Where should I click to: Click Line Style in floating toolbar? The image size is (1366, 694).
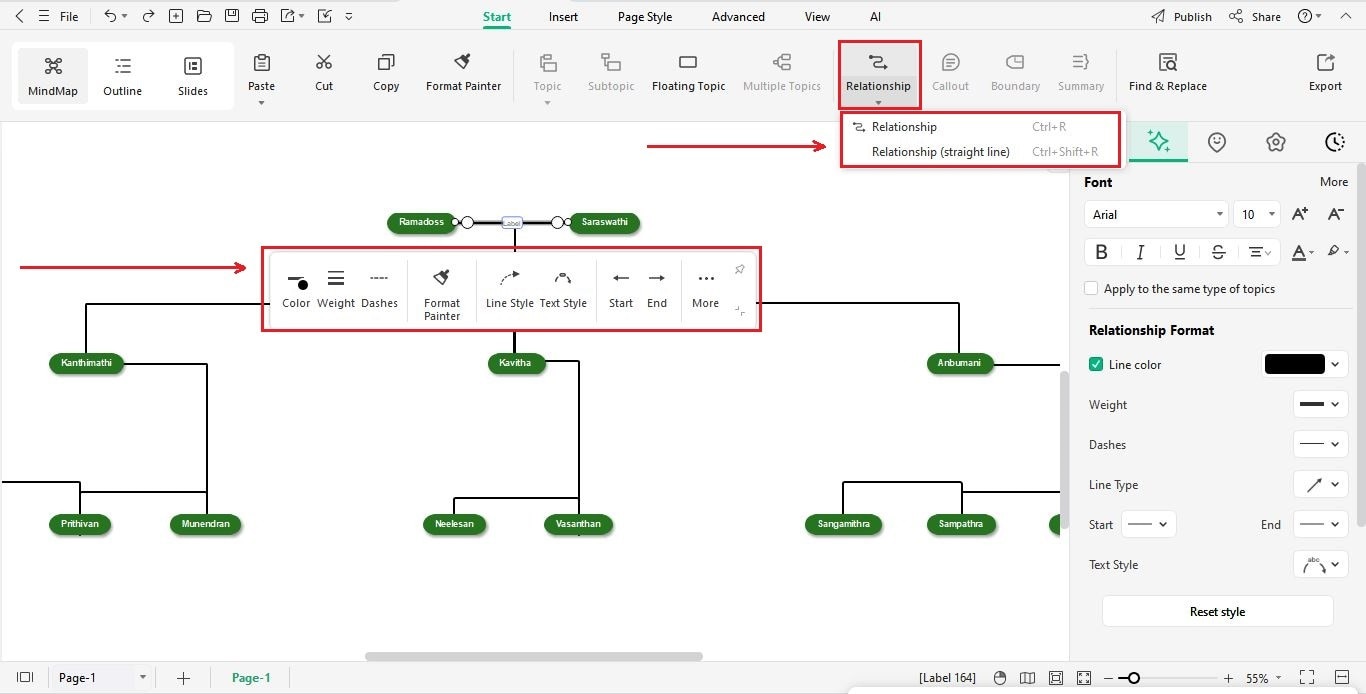click(x=509, y=289)
